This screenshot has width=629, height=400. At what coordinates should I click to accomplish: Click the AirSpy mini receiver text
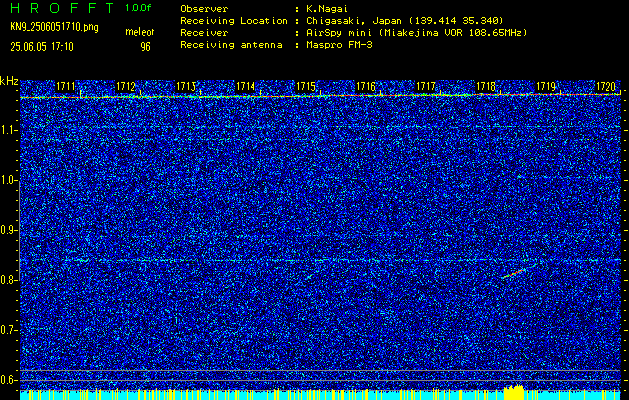416,32
